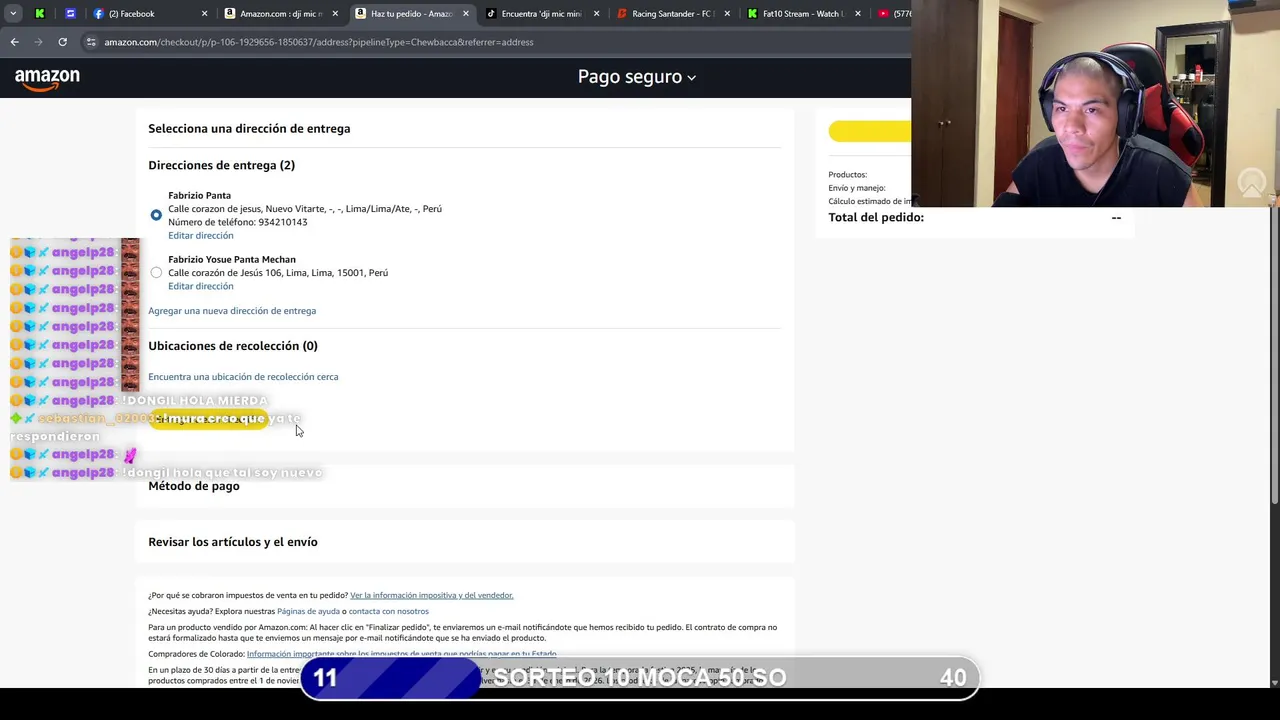Click the Direcciones de entrega (2) heading
This screenshot has width=1280, height=720.
pos(221,165)
